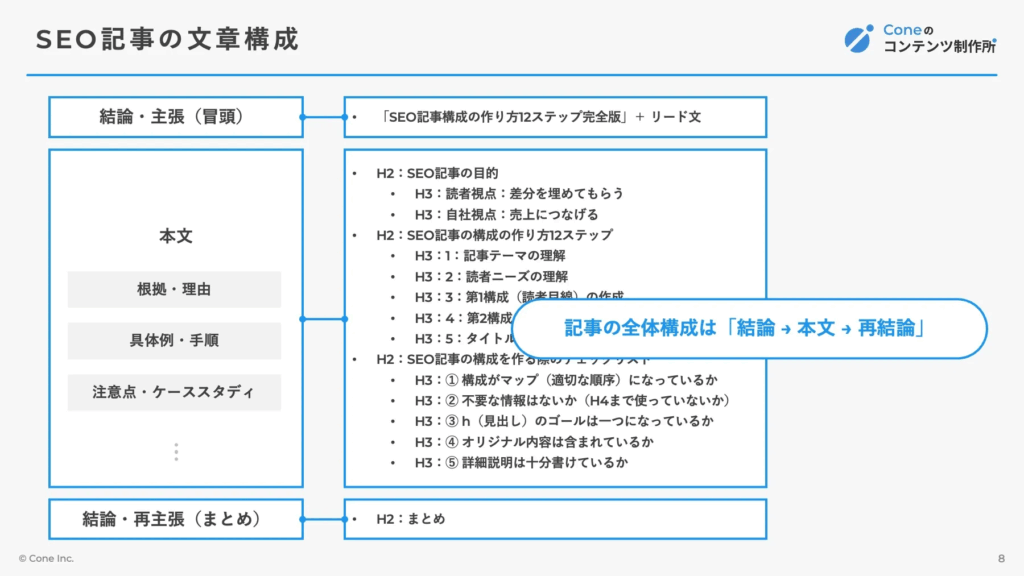The image size is (1024, 576).
Task: Click "H3：自社視点：売上につなげる"
Action: pyautogui.click(x=506, y=214)
